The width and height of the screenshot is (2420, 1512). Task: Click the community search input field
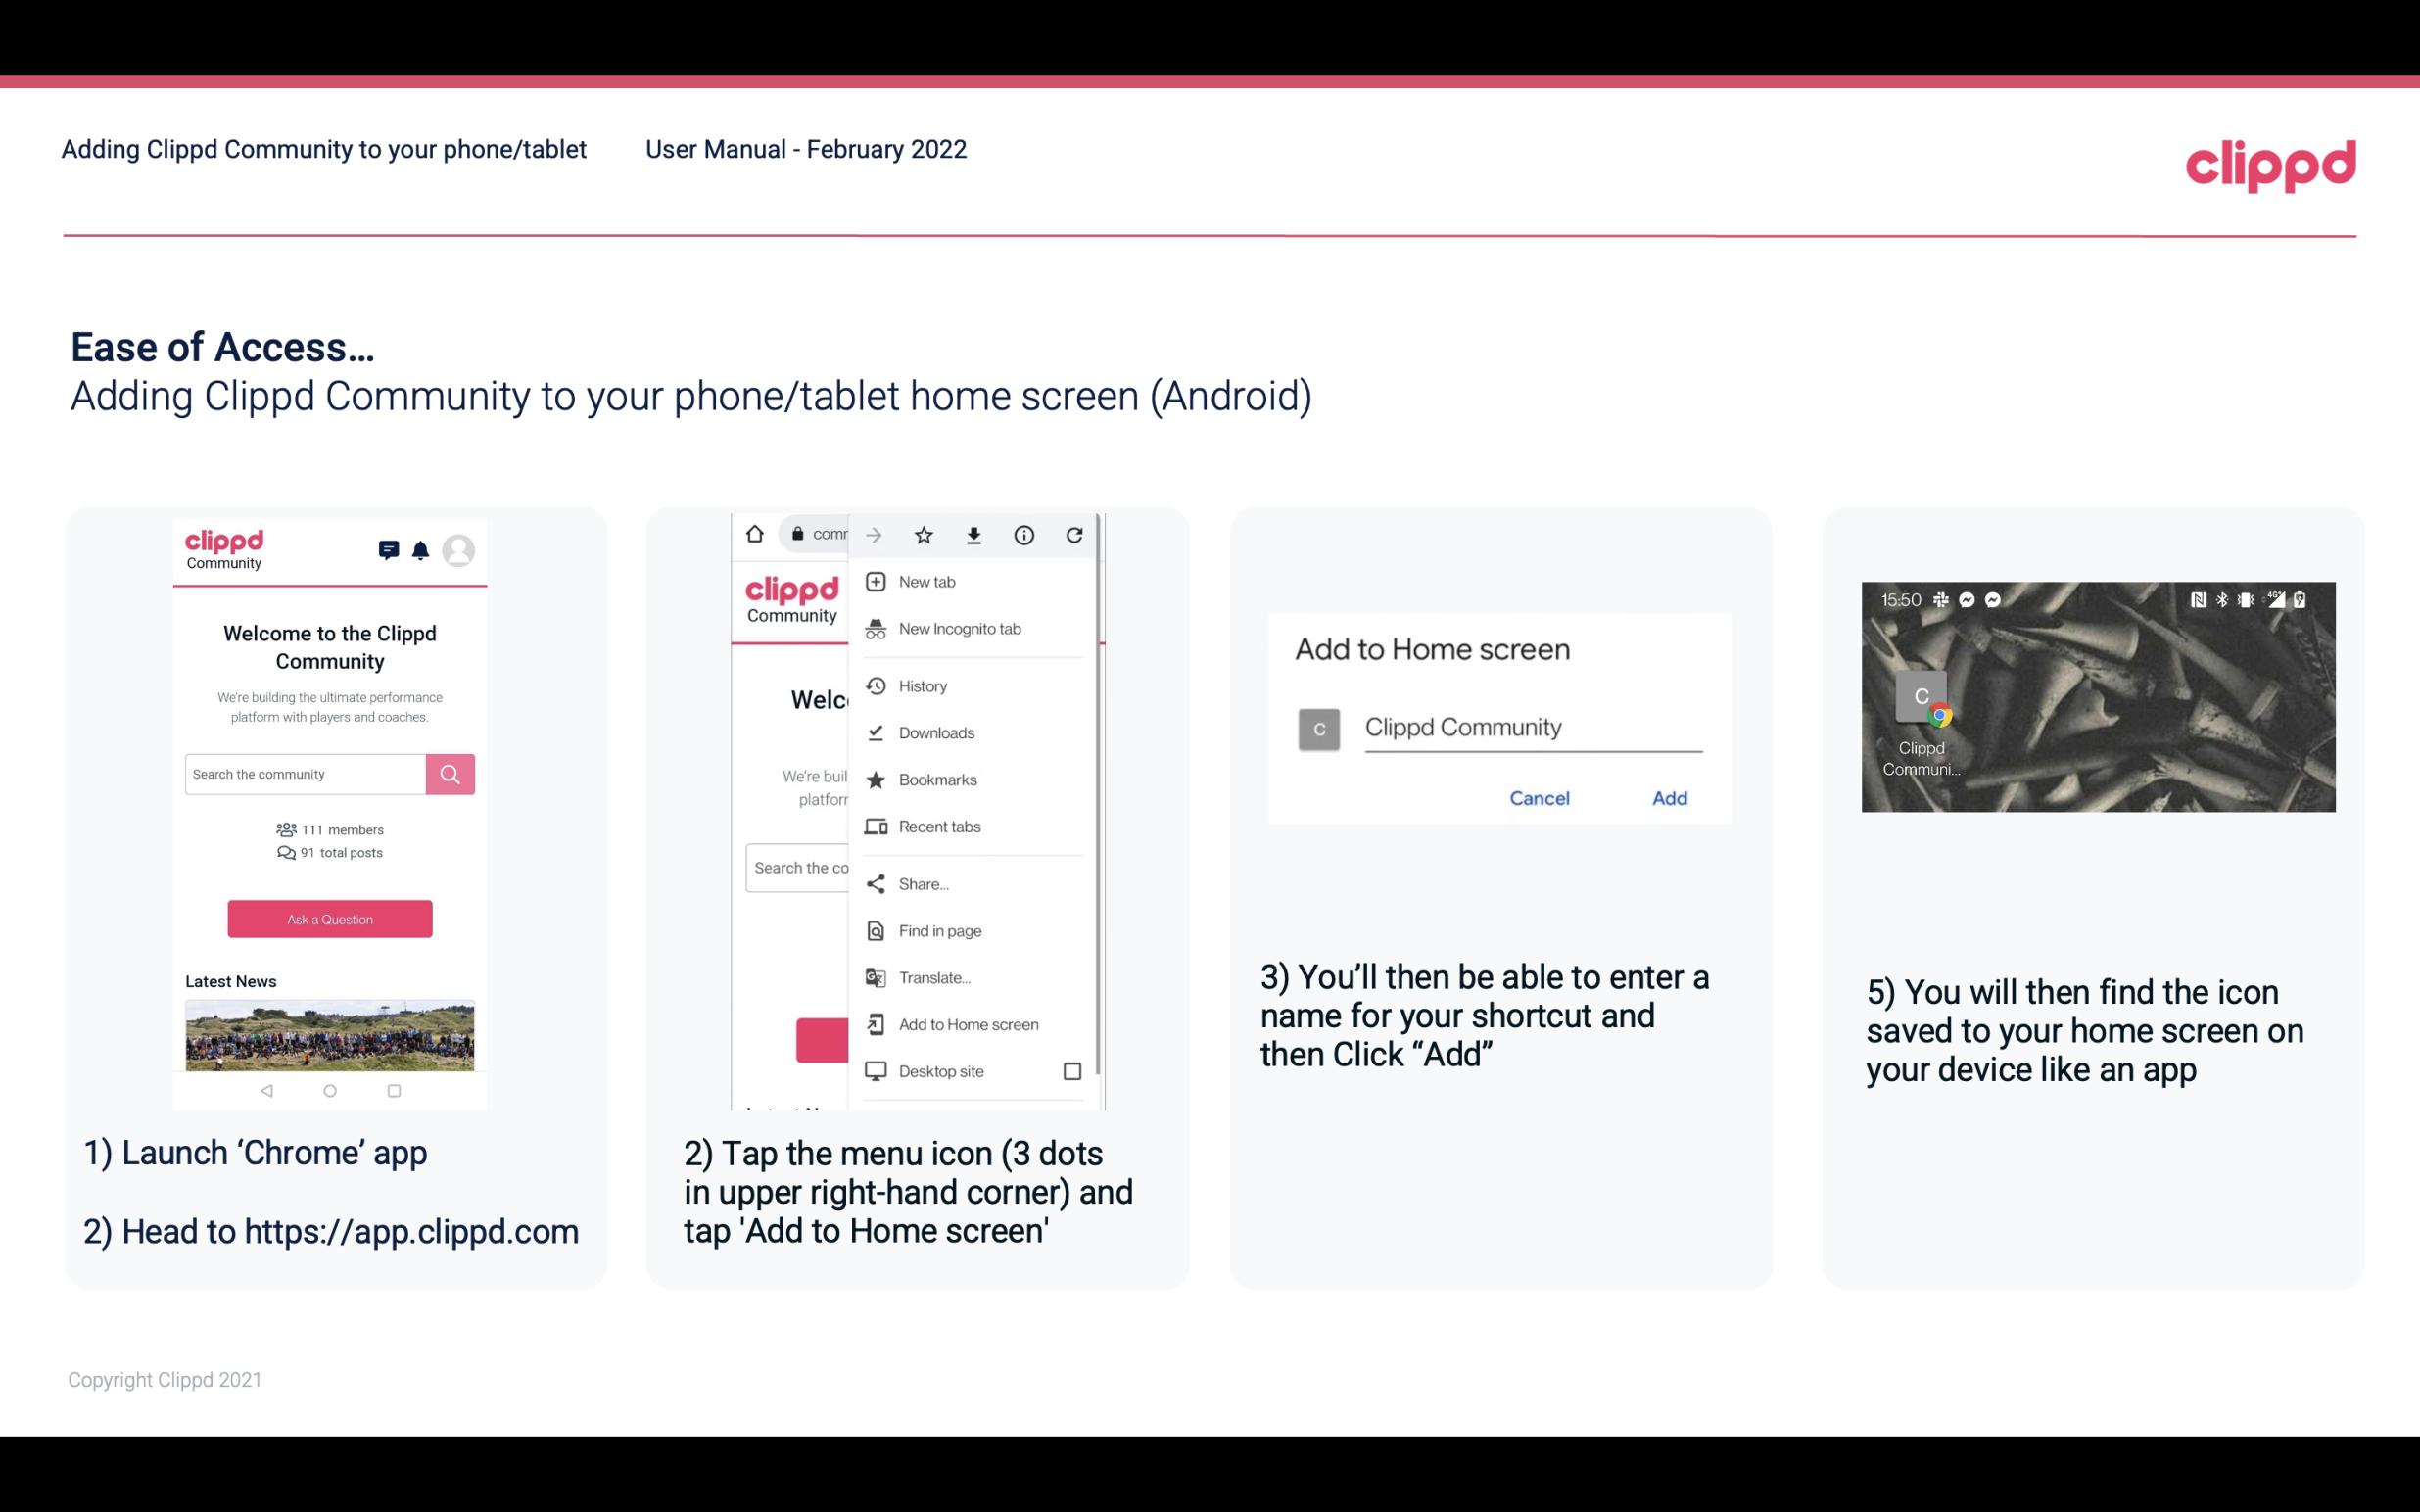click(305, 774)
